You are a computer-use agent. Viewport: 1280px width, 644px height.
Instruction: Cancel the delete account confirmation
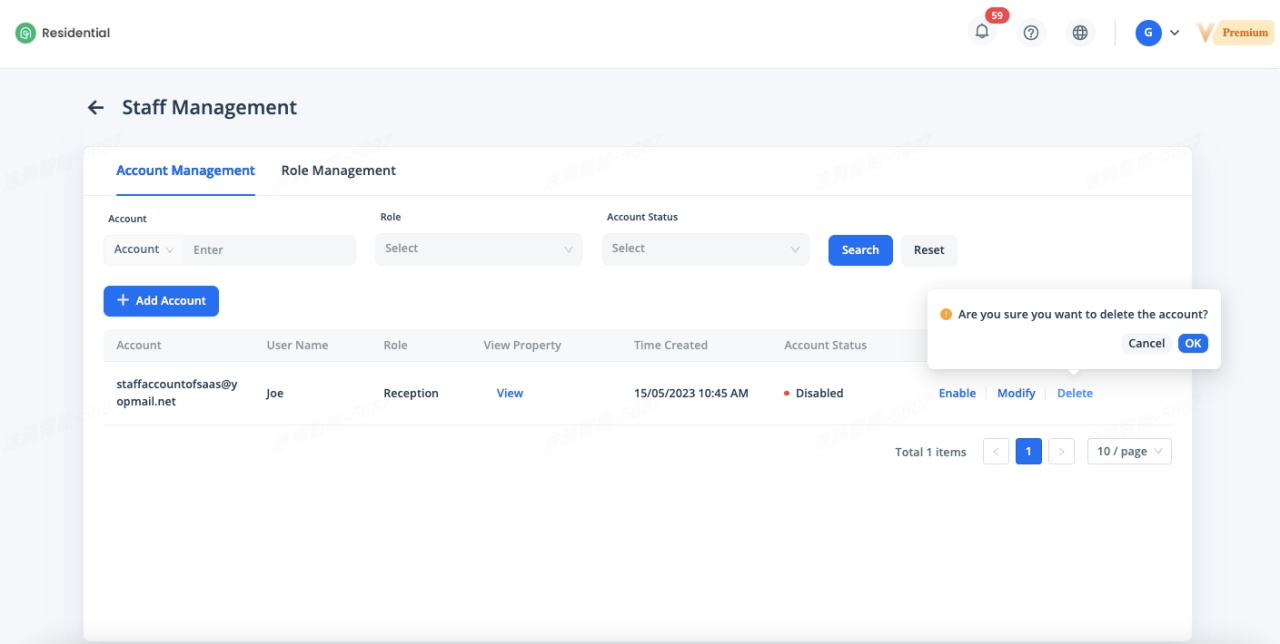pyautogui.click(x=1146, y=343)
